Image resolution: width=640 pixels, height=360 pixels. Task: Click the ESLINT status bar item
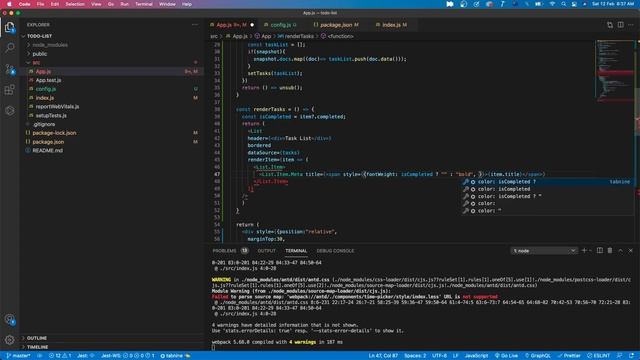[x=598, y=356]
